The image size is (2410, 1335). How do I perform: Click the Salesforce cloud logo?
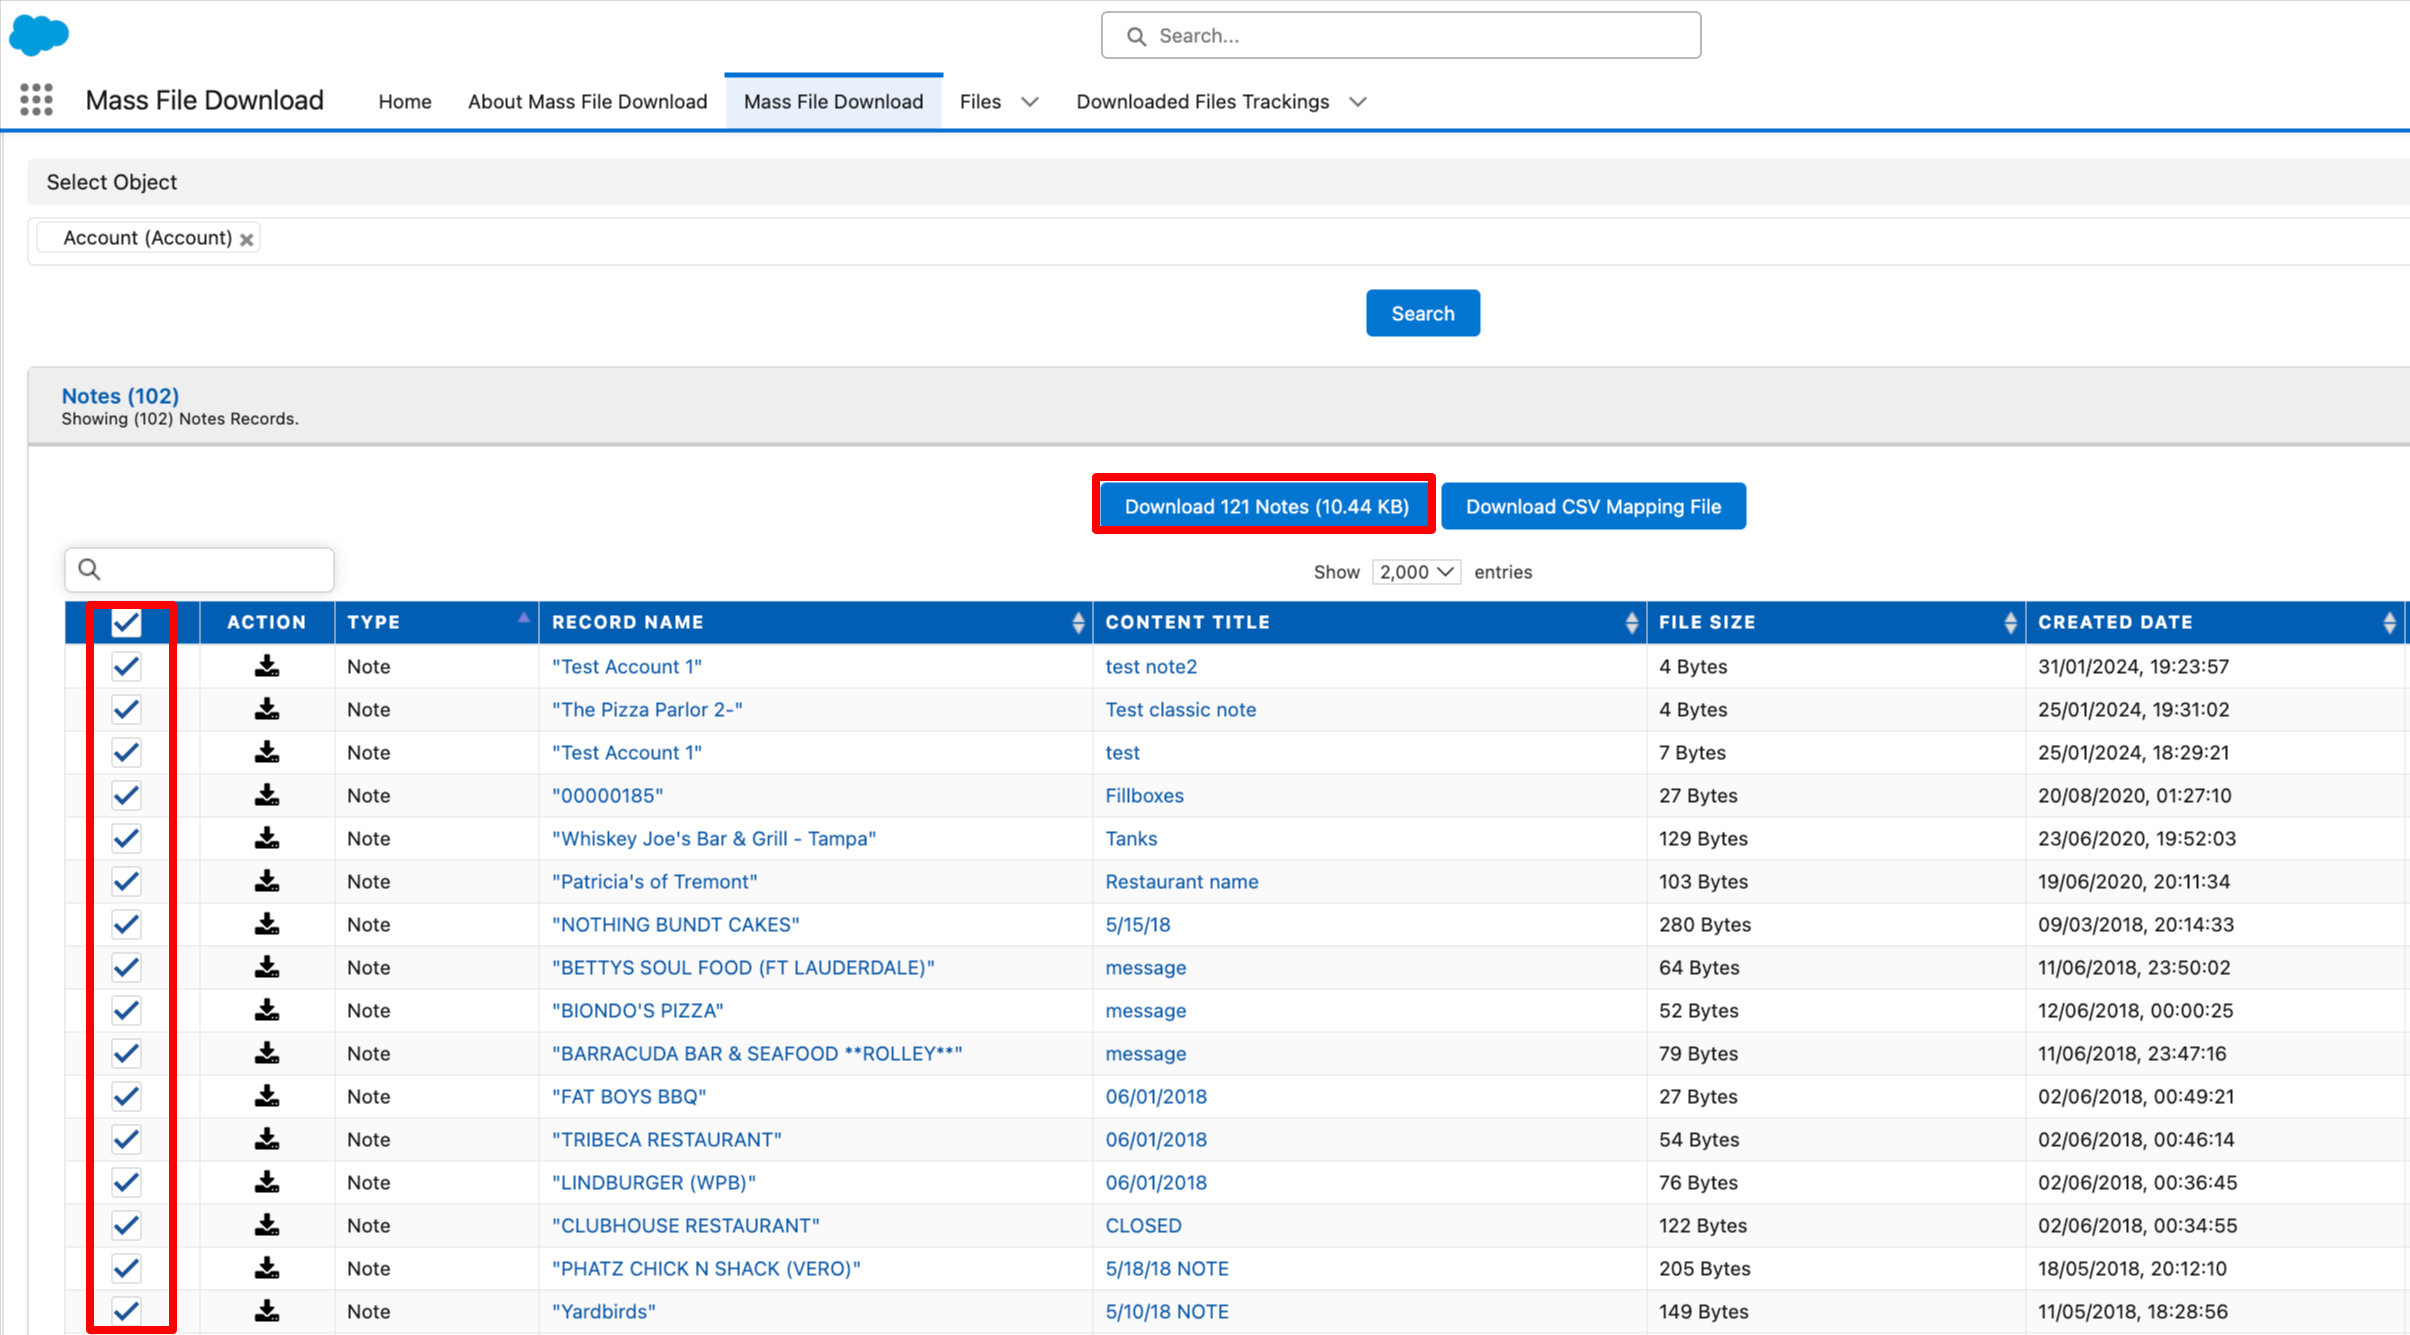tap(39, 35)
